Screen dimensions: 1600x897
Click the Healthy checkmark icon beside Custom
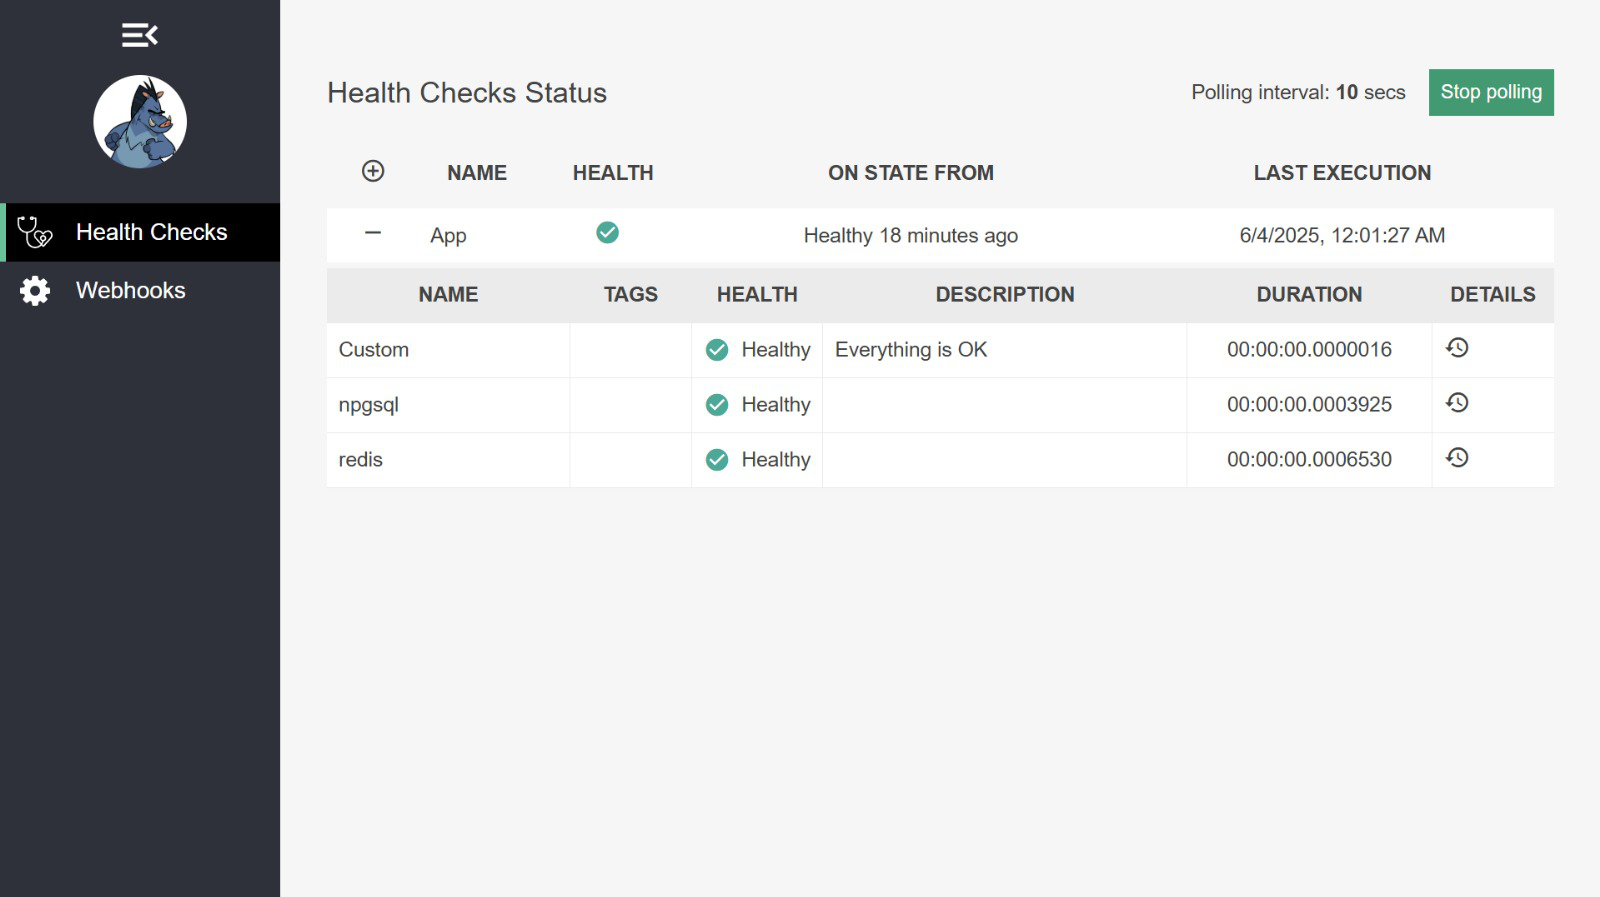717,350
